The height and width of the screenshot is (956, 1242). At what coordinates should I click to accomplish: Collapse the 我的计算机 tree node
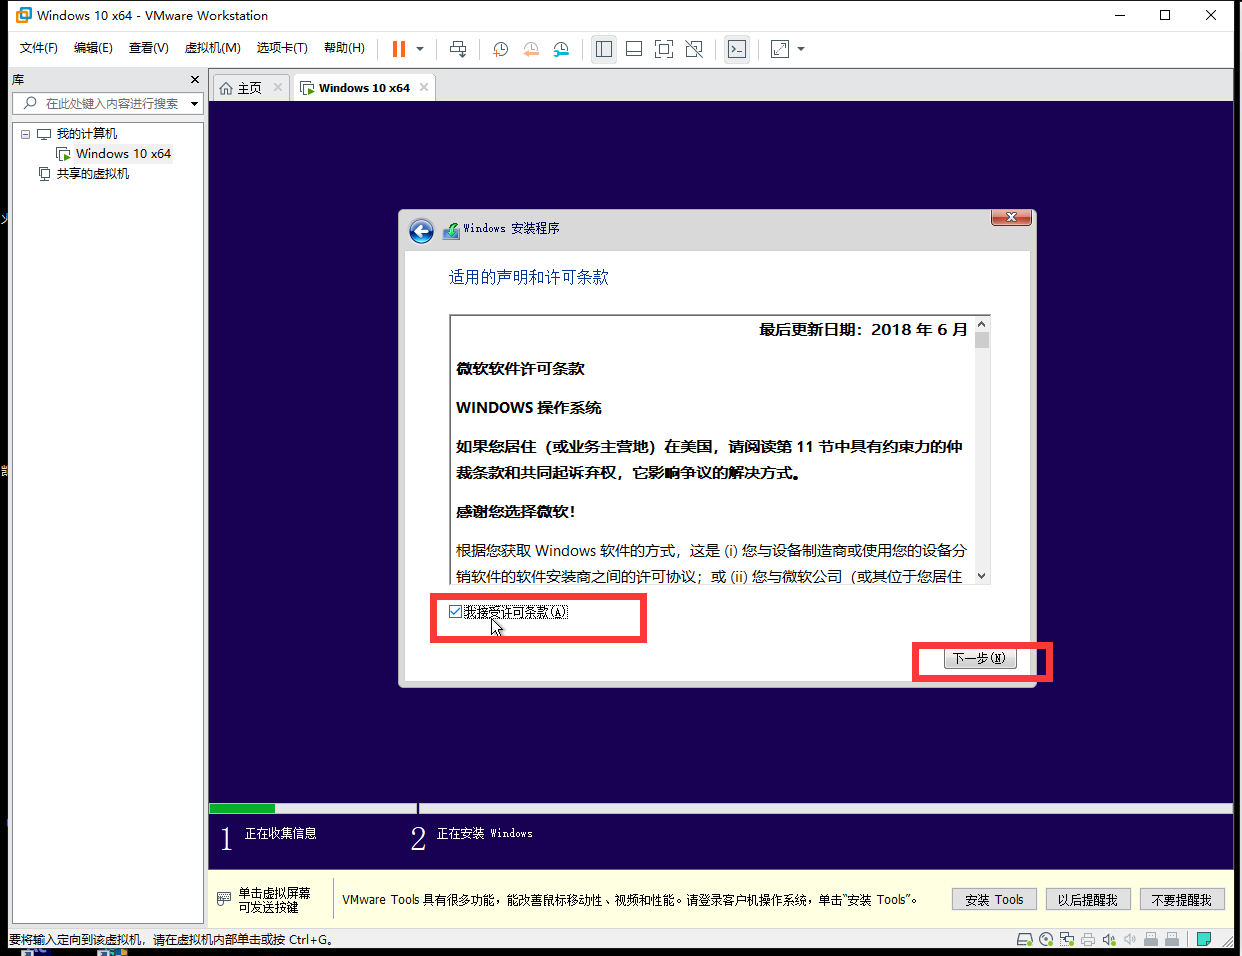[26, 134]
